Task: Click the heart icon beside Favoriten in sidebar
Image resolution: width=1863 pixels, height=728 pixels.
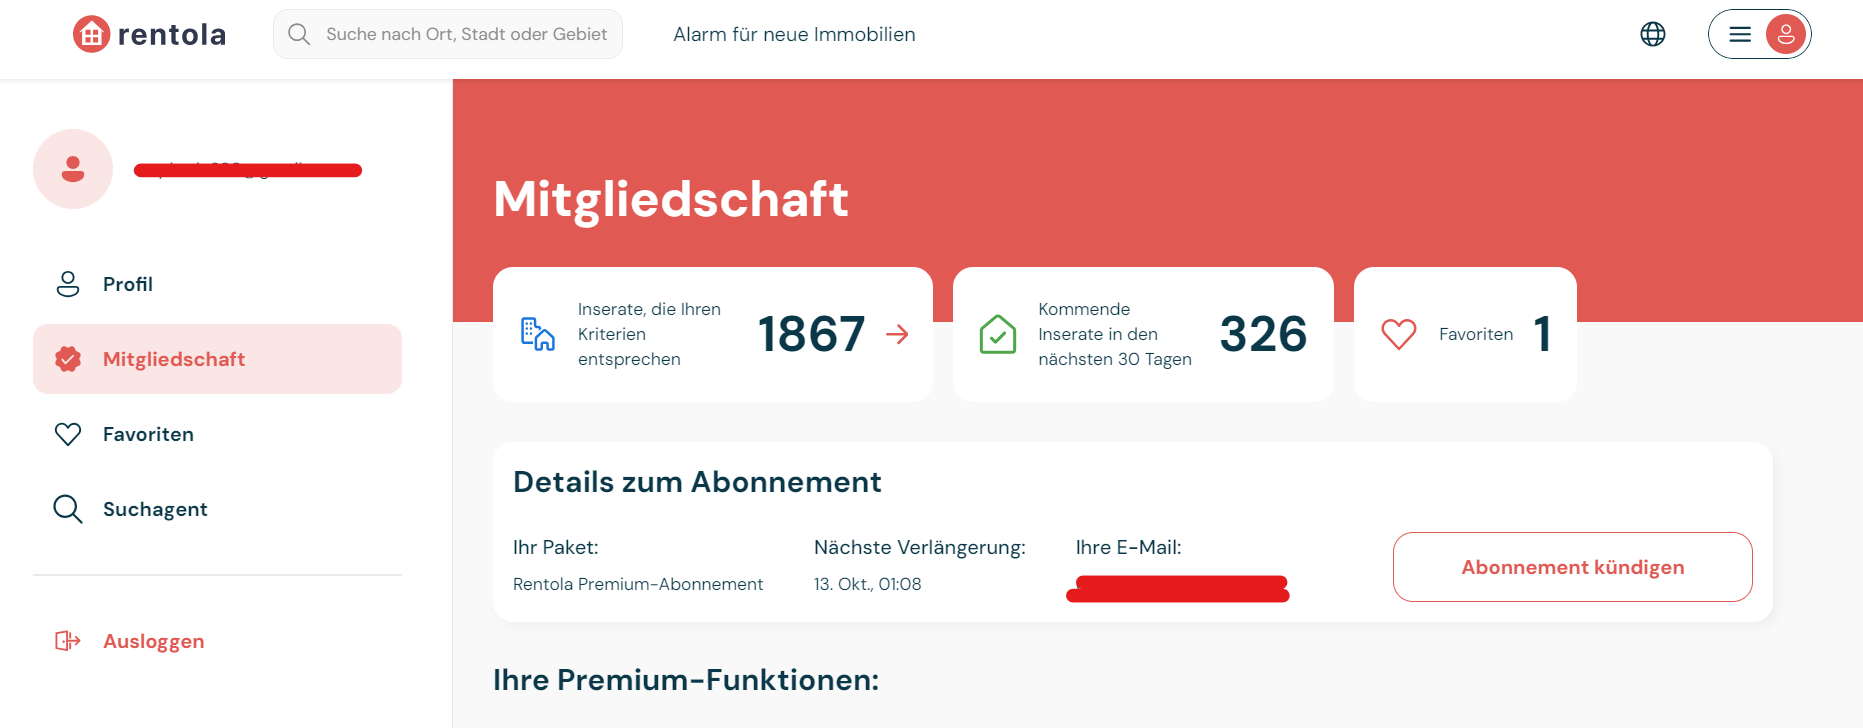Action: (x=68, y=434)
